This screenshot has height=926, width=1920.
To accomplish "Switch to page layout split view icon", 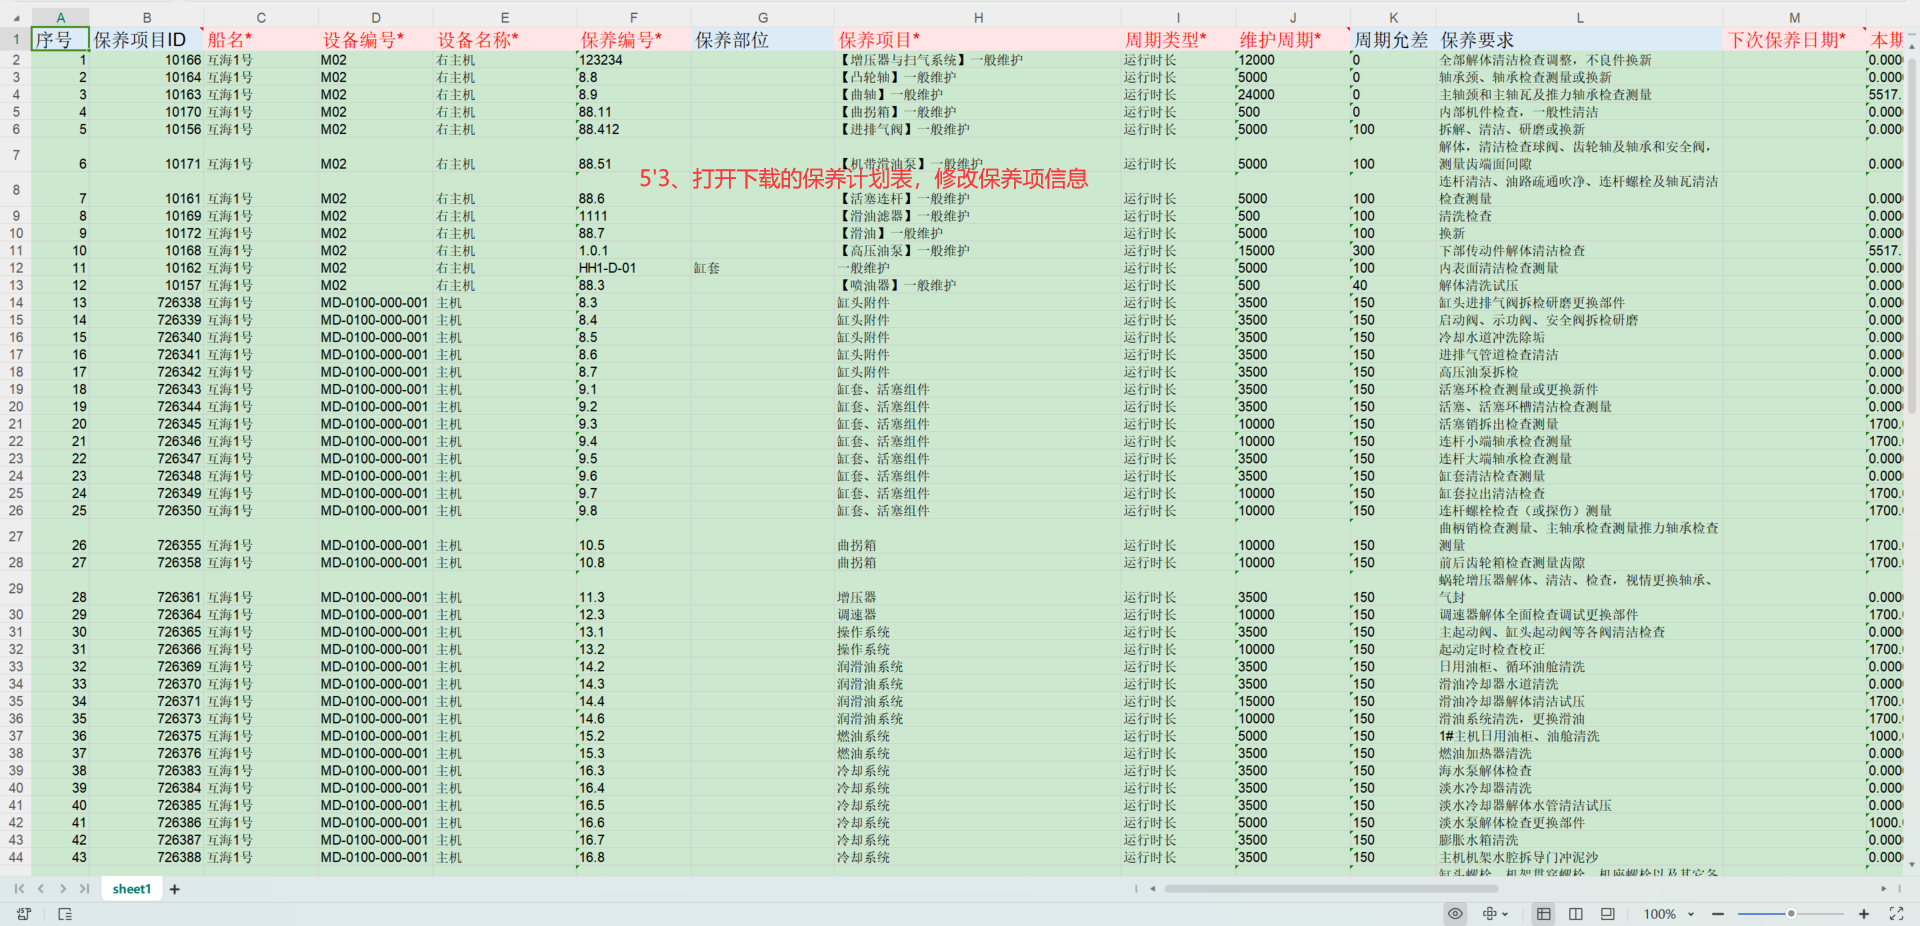I will [1576, 914].
